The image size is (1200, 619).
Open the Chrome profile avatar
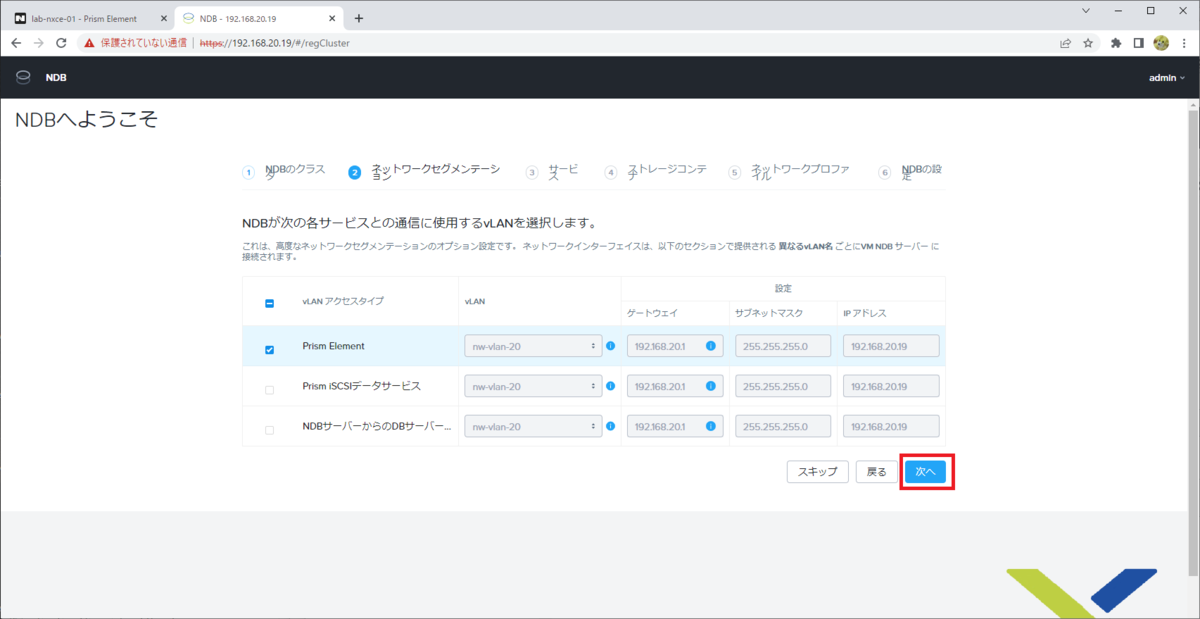click(1161, 43)
